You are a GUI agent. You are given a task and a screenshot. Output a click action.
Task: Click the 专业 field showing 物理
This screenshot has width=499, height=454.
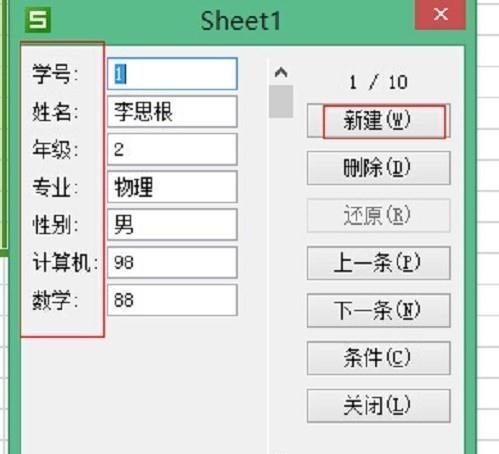pyautogui.click(x=172, y=187)
